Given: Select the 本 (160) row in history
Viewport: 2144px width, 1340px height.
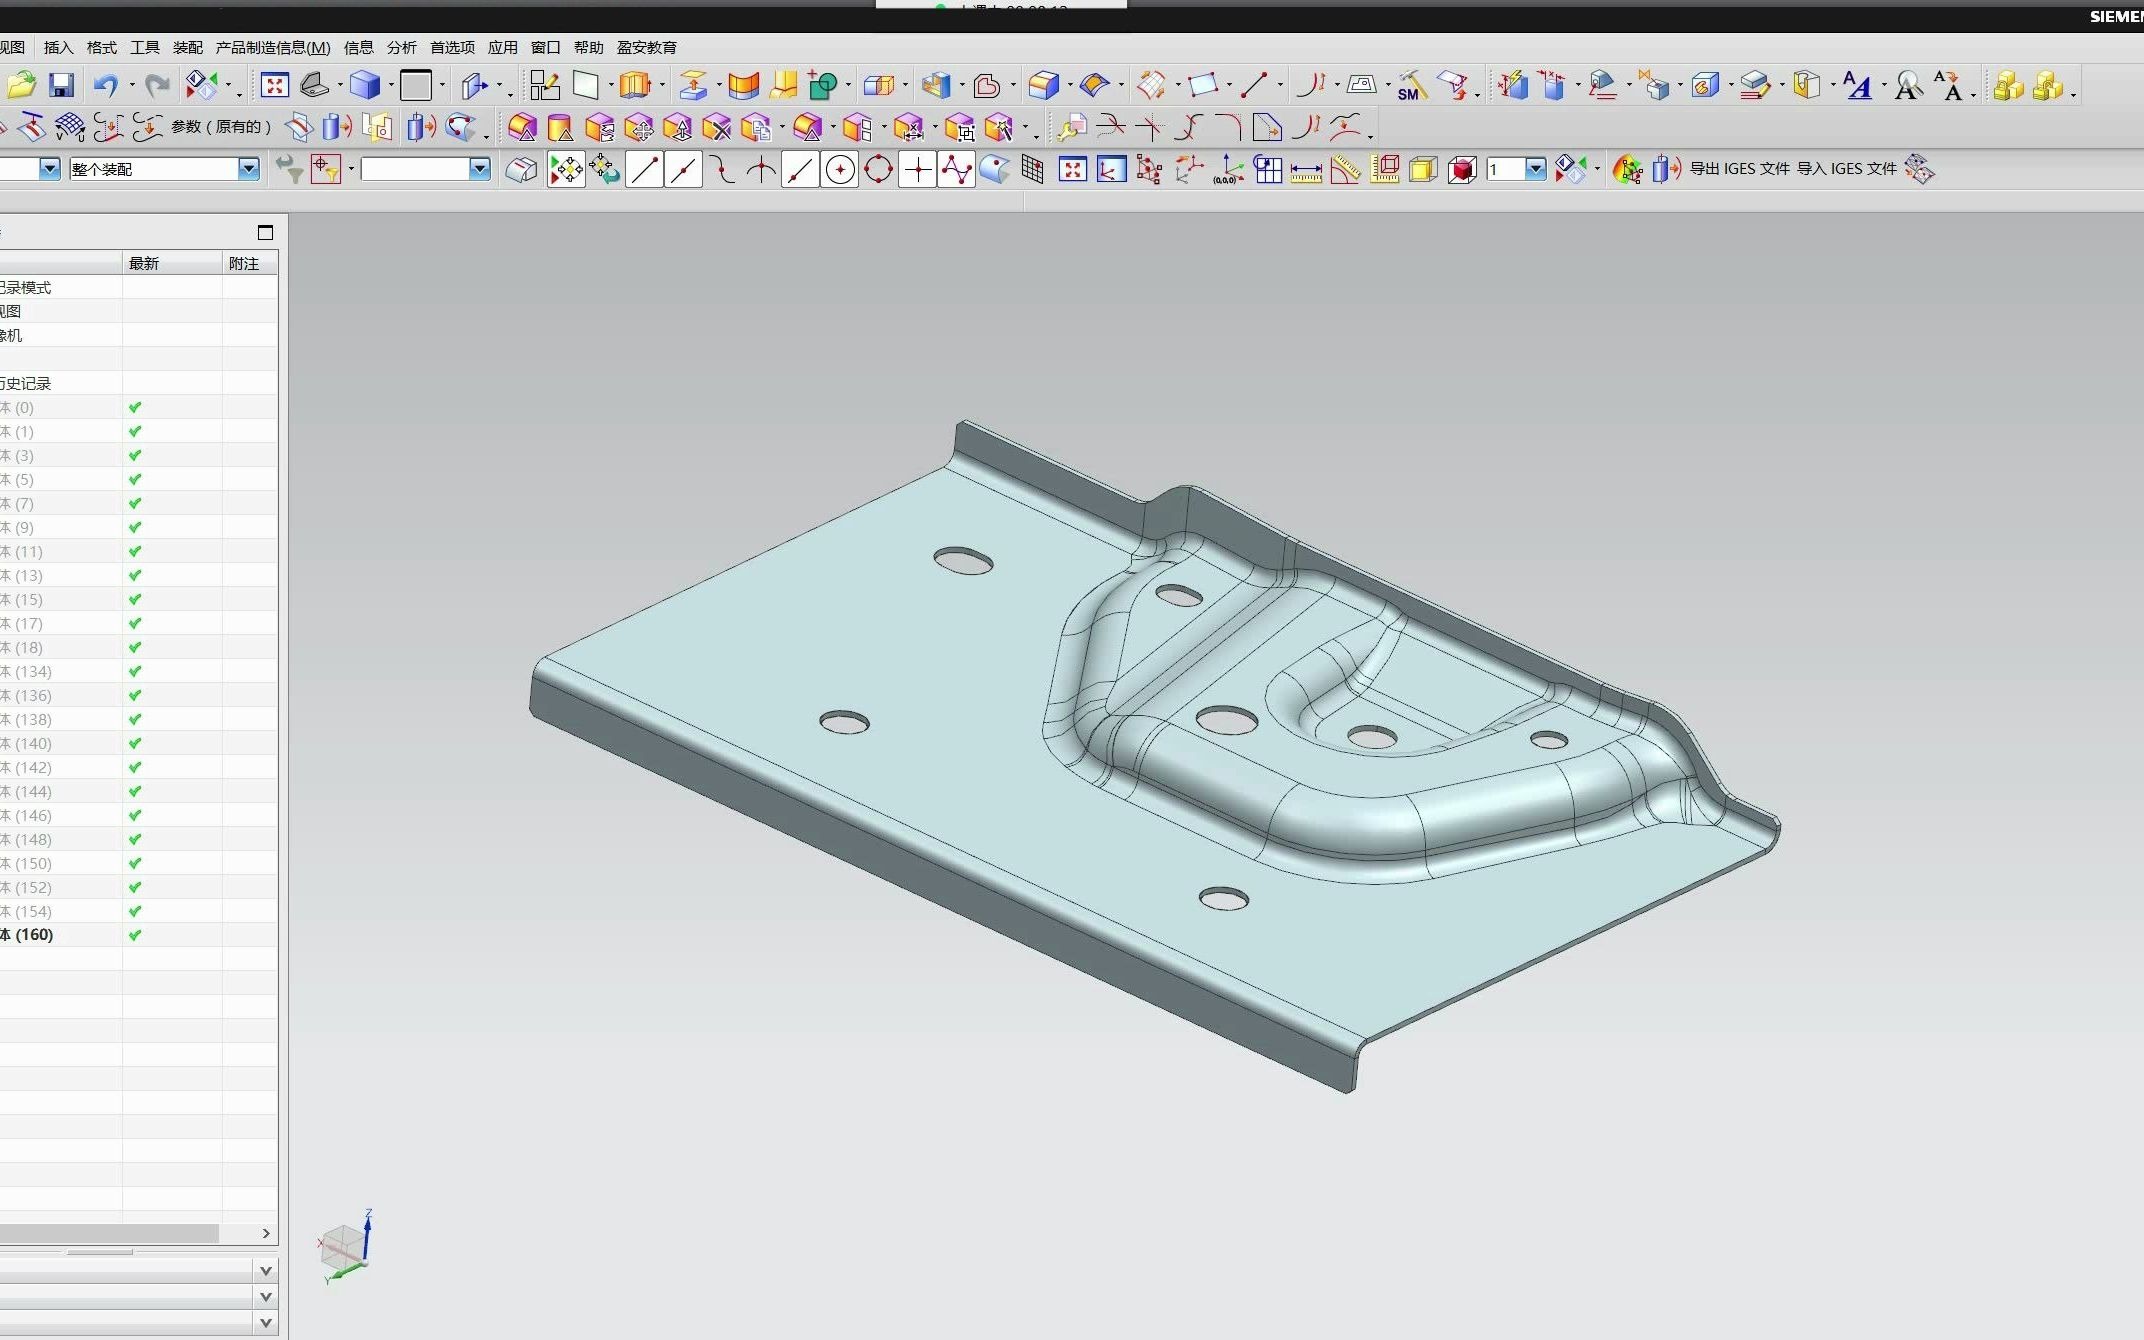Looking at the screenshot, I should (x=139, y=935).
